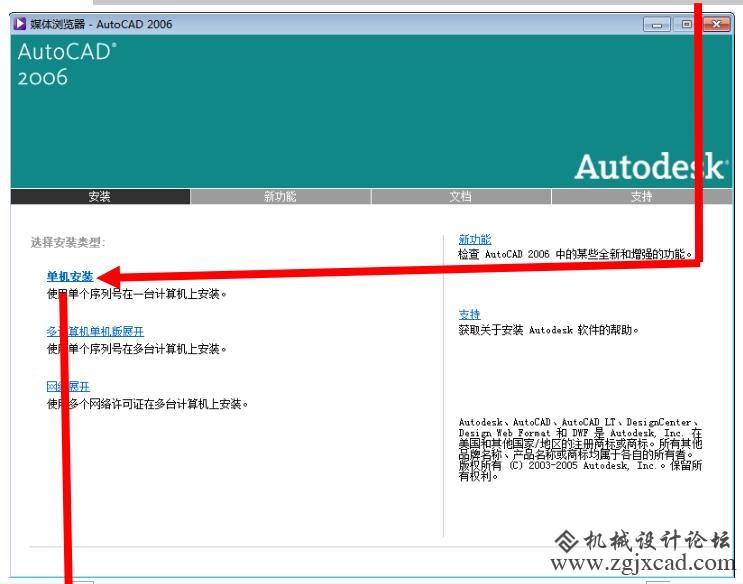
Task: Click the Autodesk logo in banner
Action: click(651, 166)
